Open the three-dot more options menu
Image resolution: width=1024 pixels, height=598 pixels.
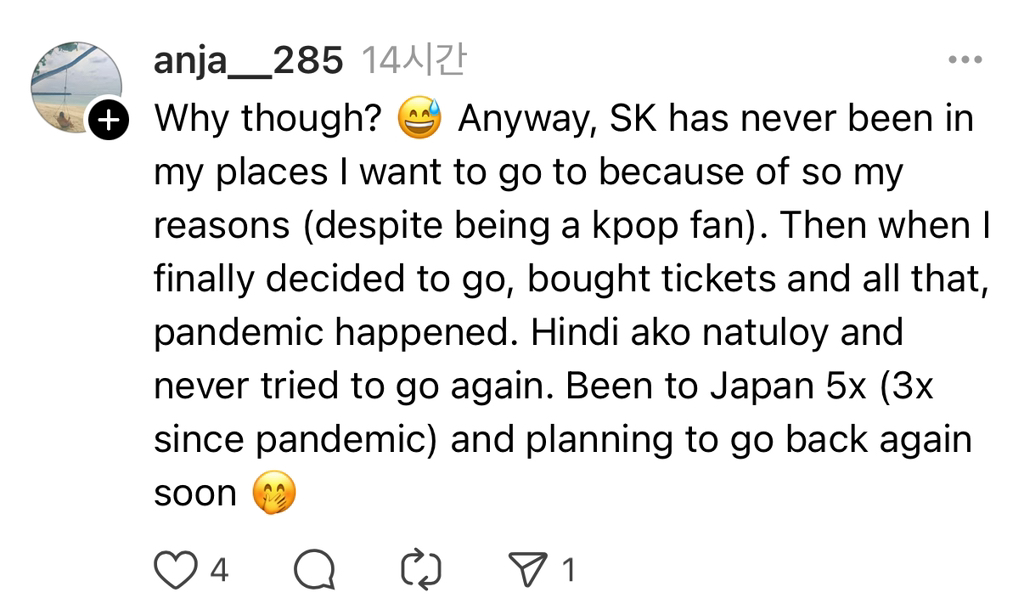point(964,61)
